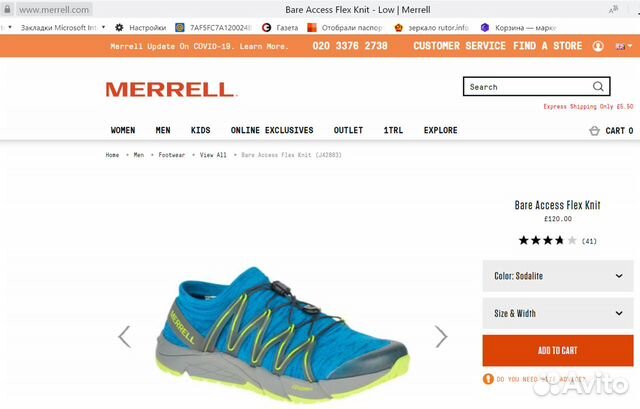Click the star rating reviews
This screenshot has height=409, width=640.
pyautogui.click(x=558, y=240)
